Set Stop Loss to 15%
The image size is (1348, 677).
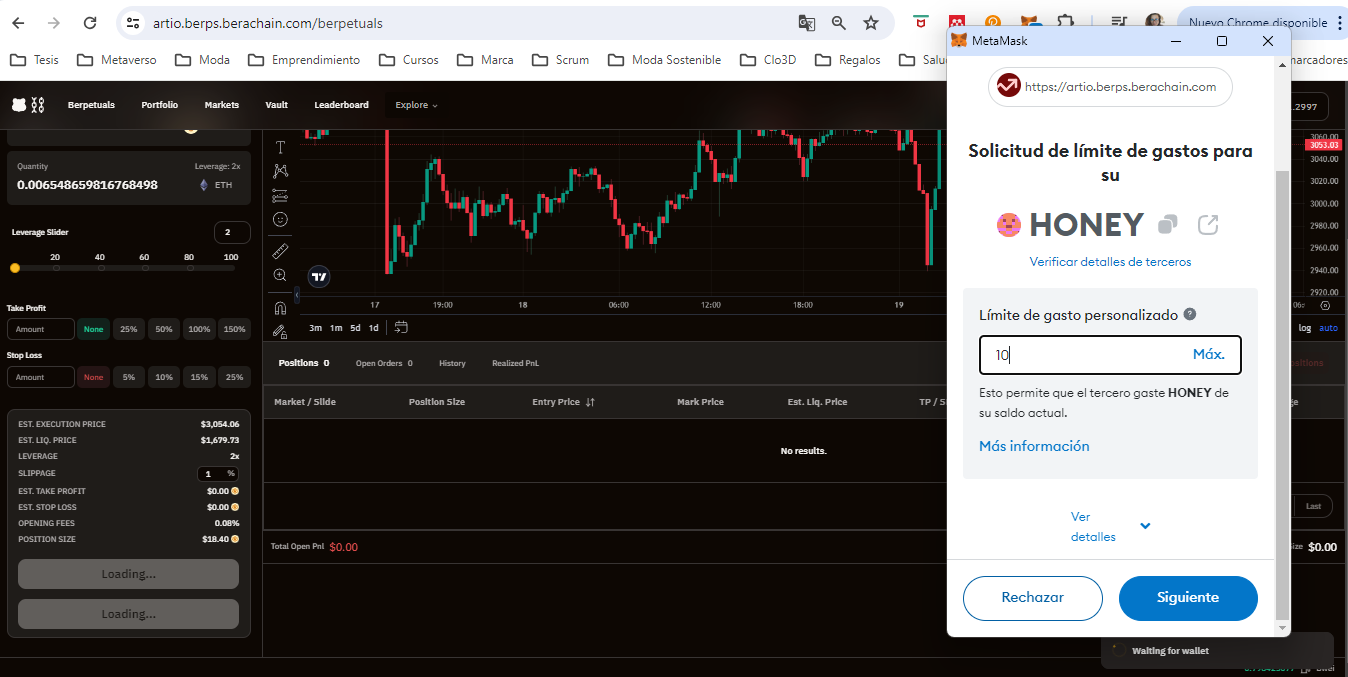click(199, 377)
